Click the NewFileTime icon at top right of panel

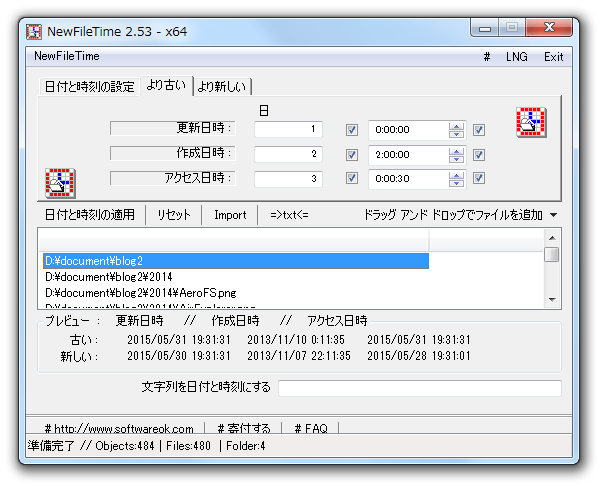point(531,122)
